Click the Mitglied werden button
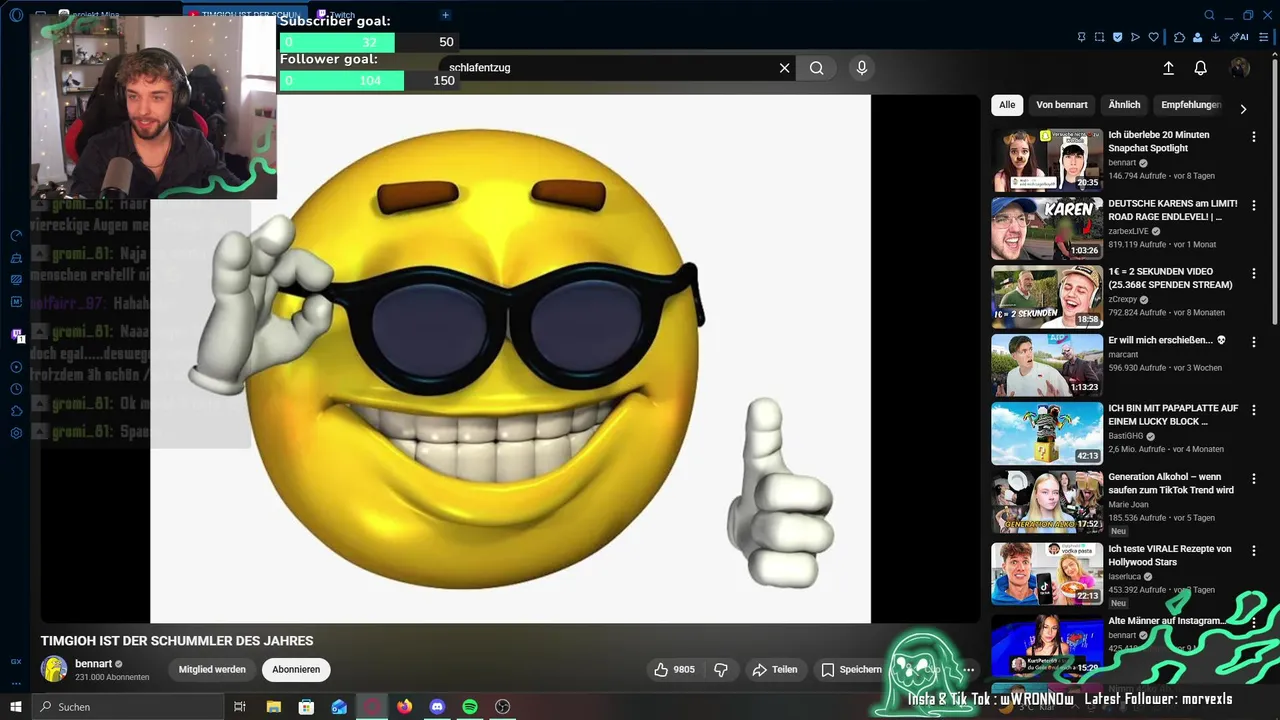The image size is (1280, 720). (212, 669)
